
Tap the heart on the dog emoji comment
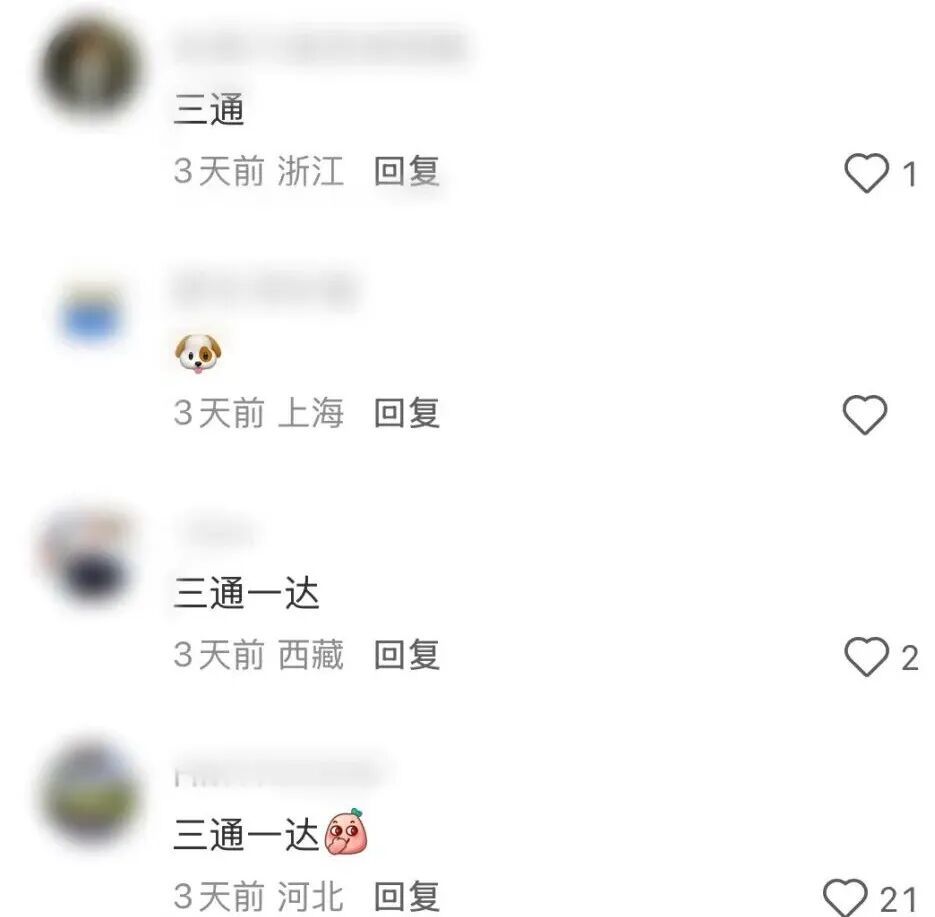pos(865,414)
